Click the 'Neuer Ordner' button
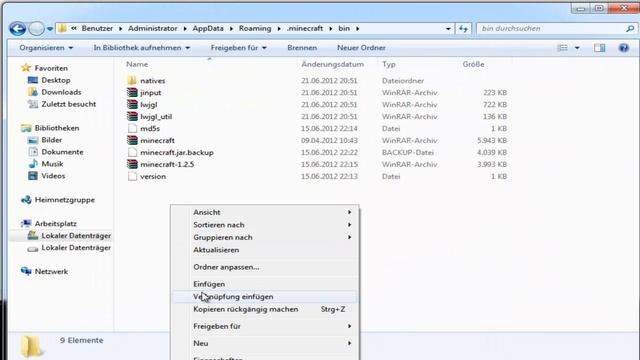Screen dimensions: 640x360 pyautogui.click(x=361, y=48)
